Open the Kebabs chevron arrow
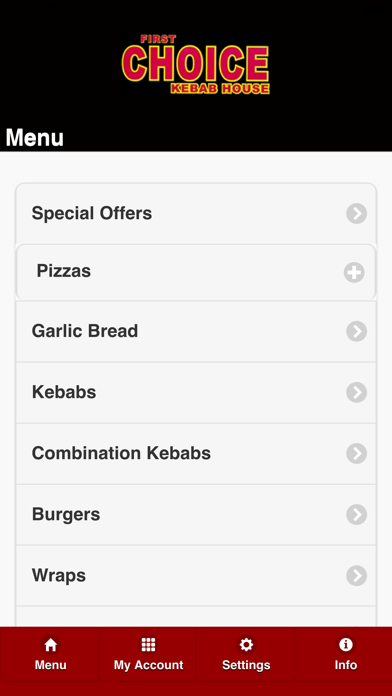392x696 pixels. [x=356, y=392]
